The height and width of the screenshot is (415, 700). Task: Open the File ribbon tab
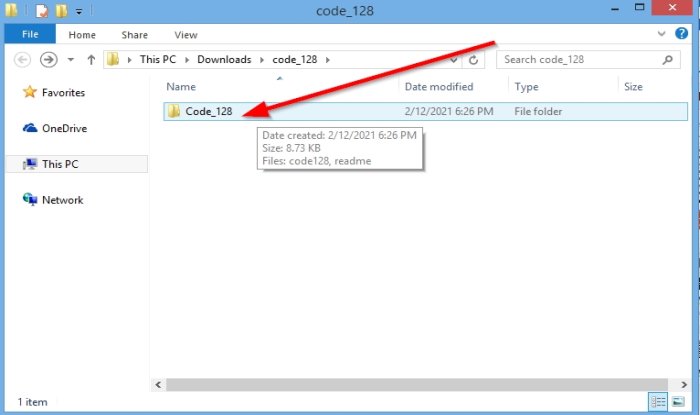[30, 34]
